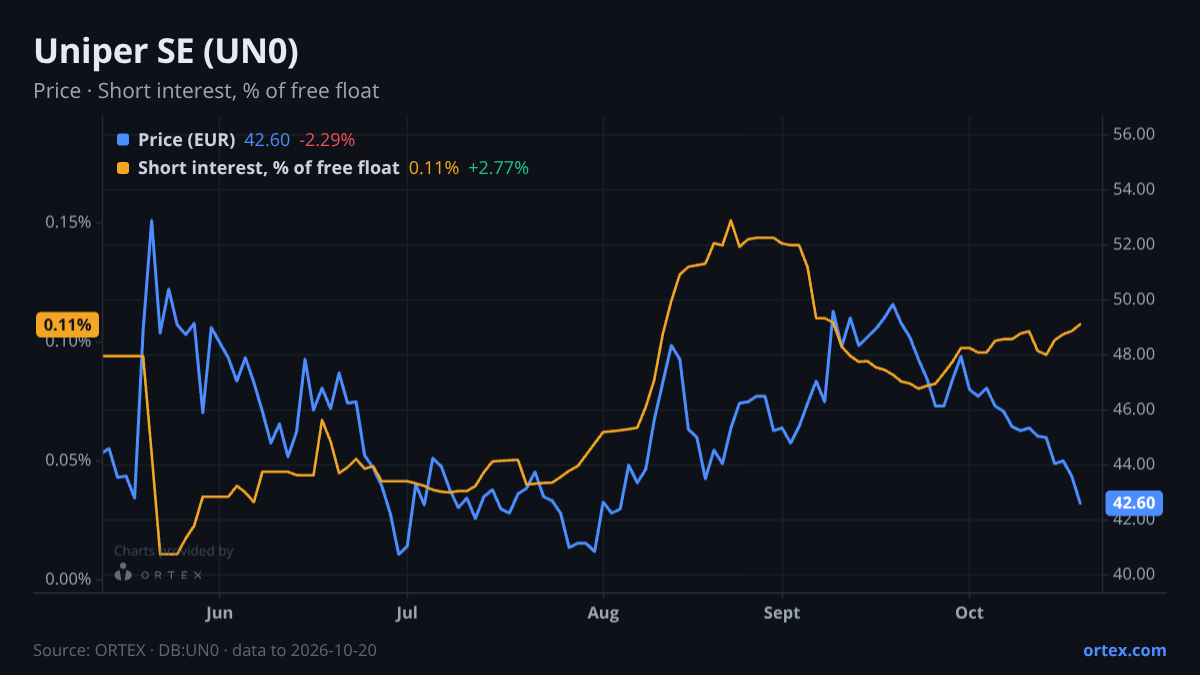The height and width of the screenshot is (675, 1200).
Task: Click the 44.00 right axis label
Action: tap(1133, 464)
